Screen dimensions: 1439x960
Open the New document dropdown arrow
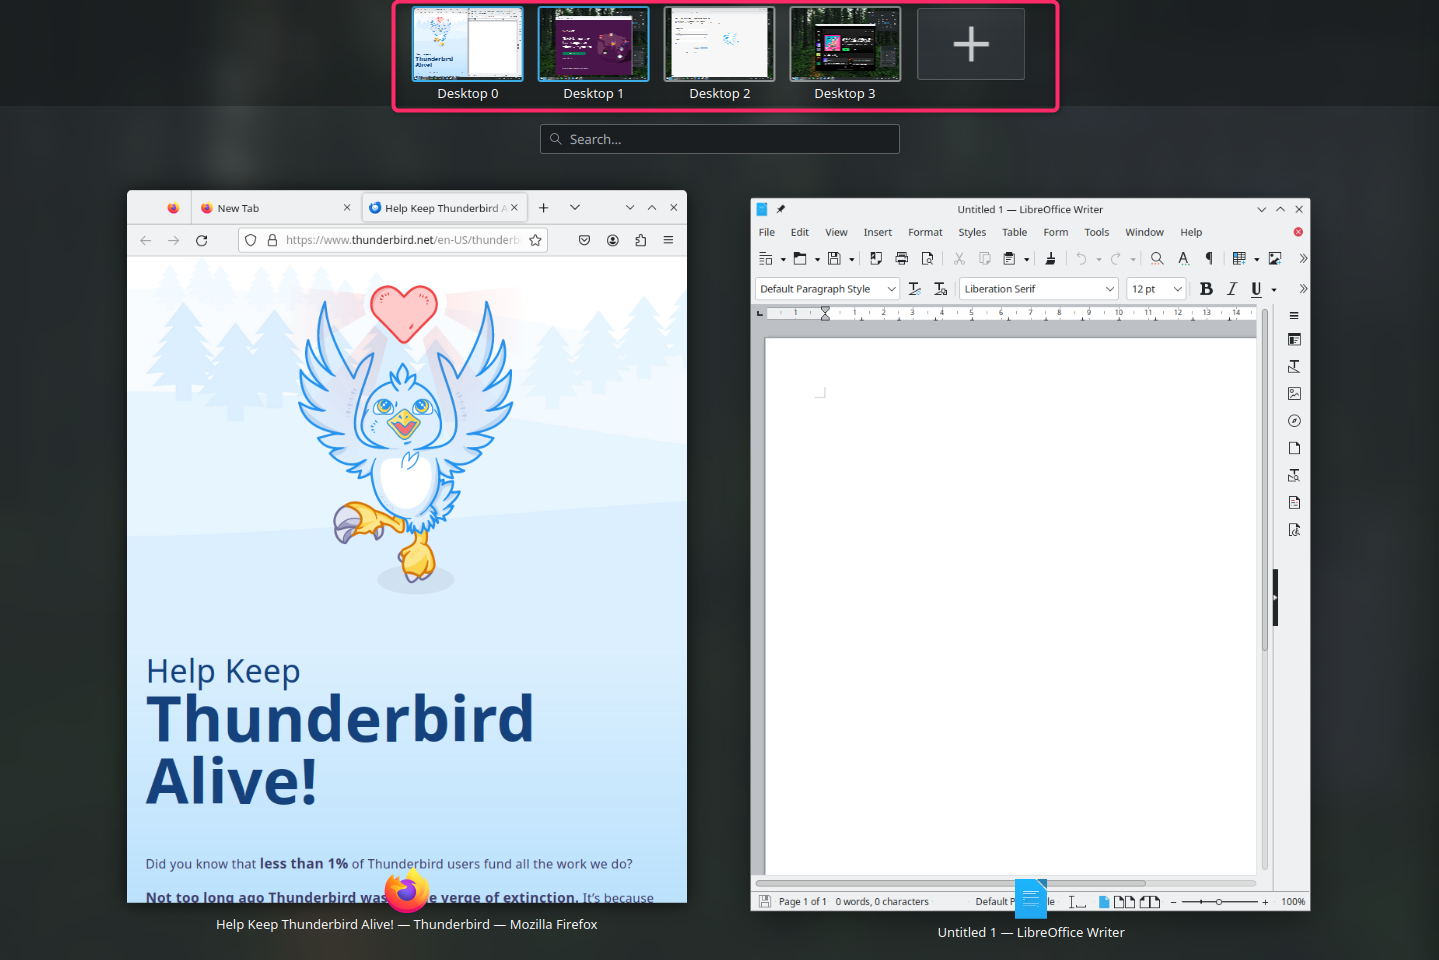pyautogui.click(x=783, y=259)
